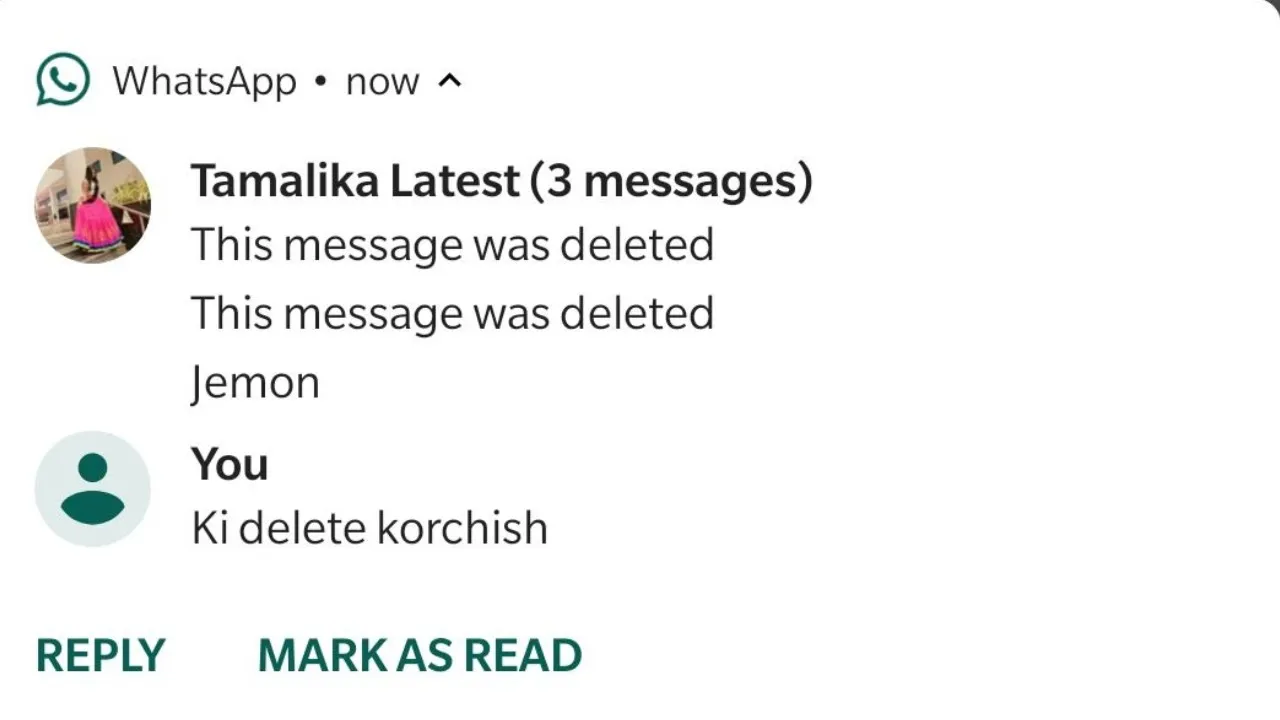Tap MARK AS READ

[x=420, y=655]
